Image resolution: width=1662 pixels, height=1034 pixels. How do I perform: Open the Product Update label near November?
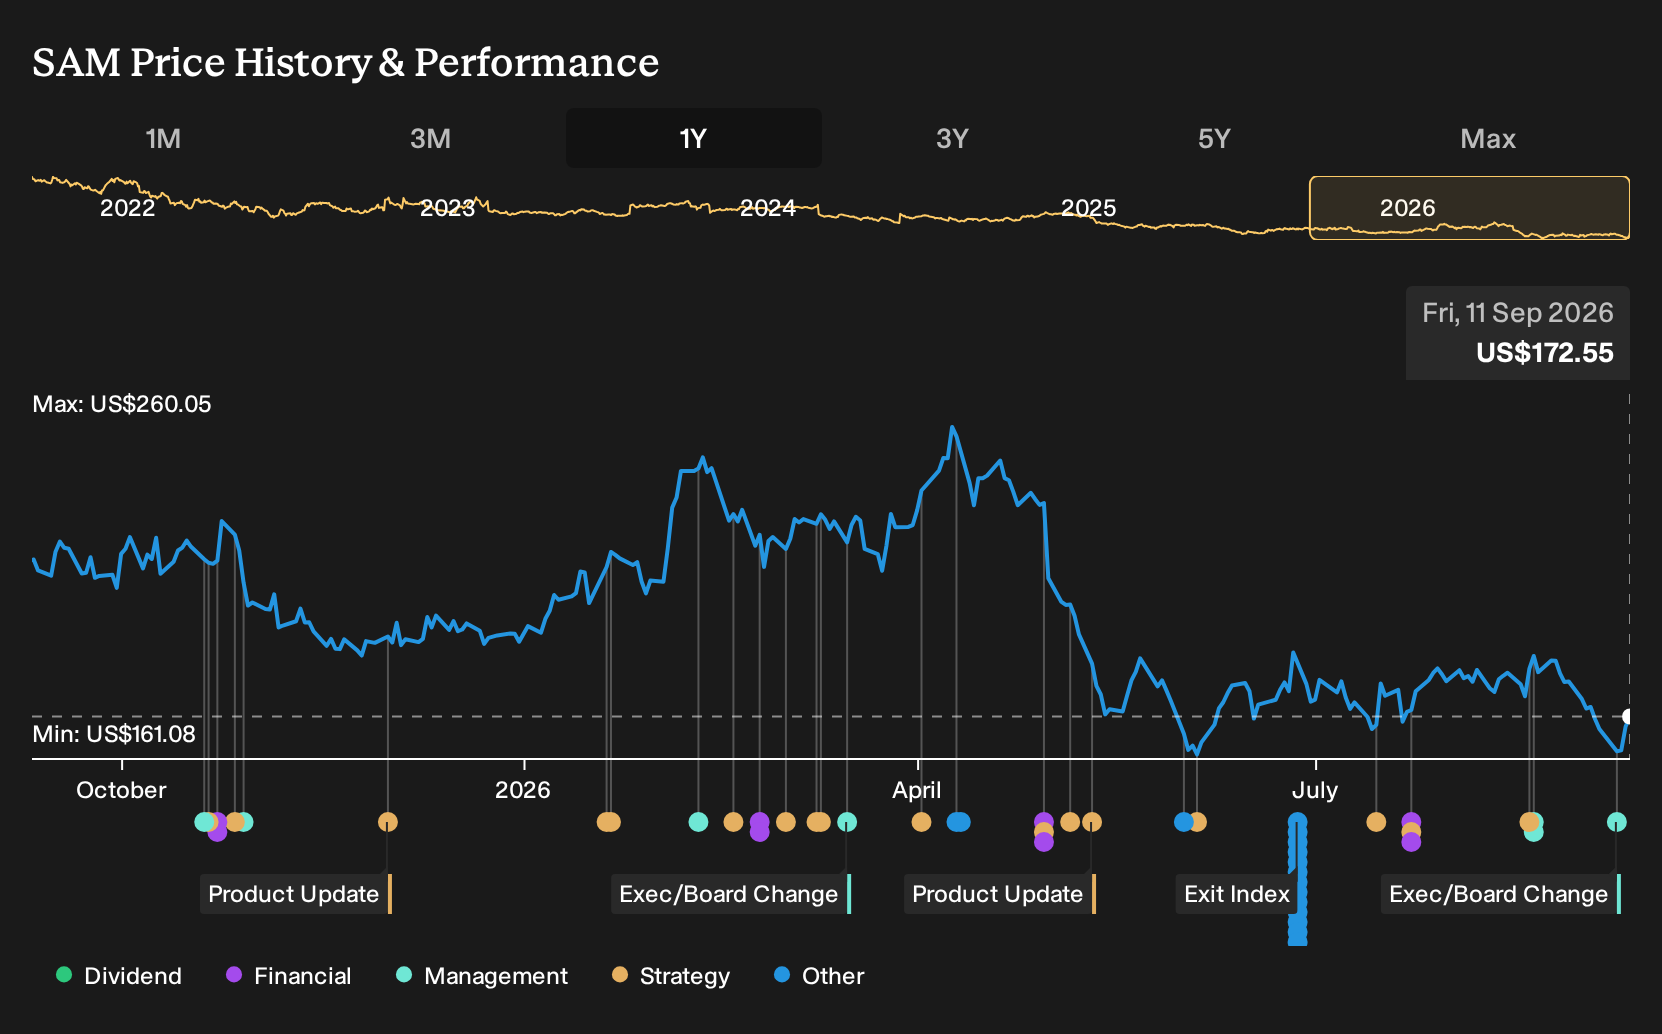click(296, 894)
